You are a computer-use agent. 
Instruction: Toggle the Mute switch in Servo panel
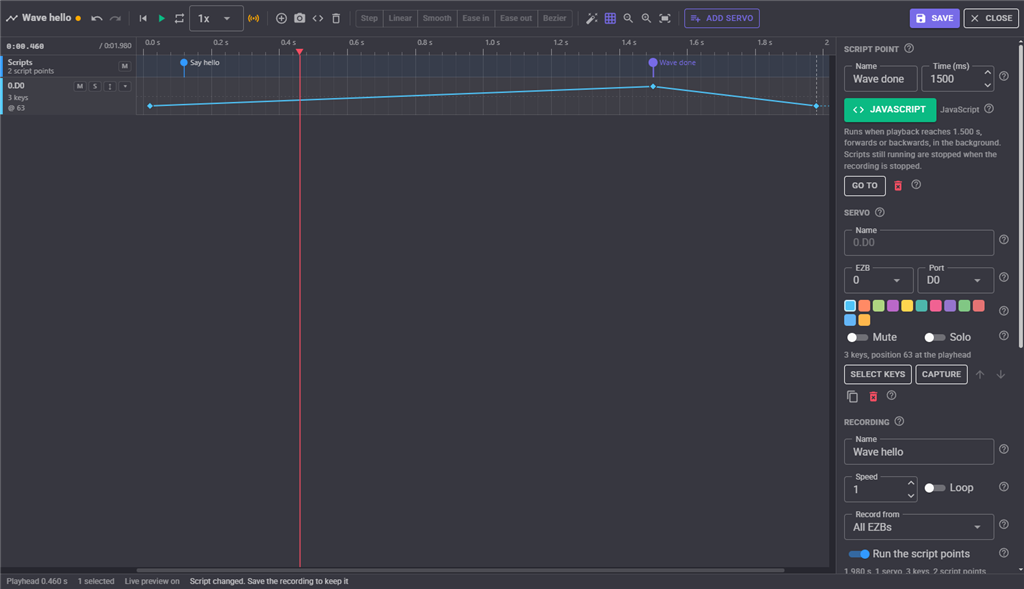click(x=857, y=338)
